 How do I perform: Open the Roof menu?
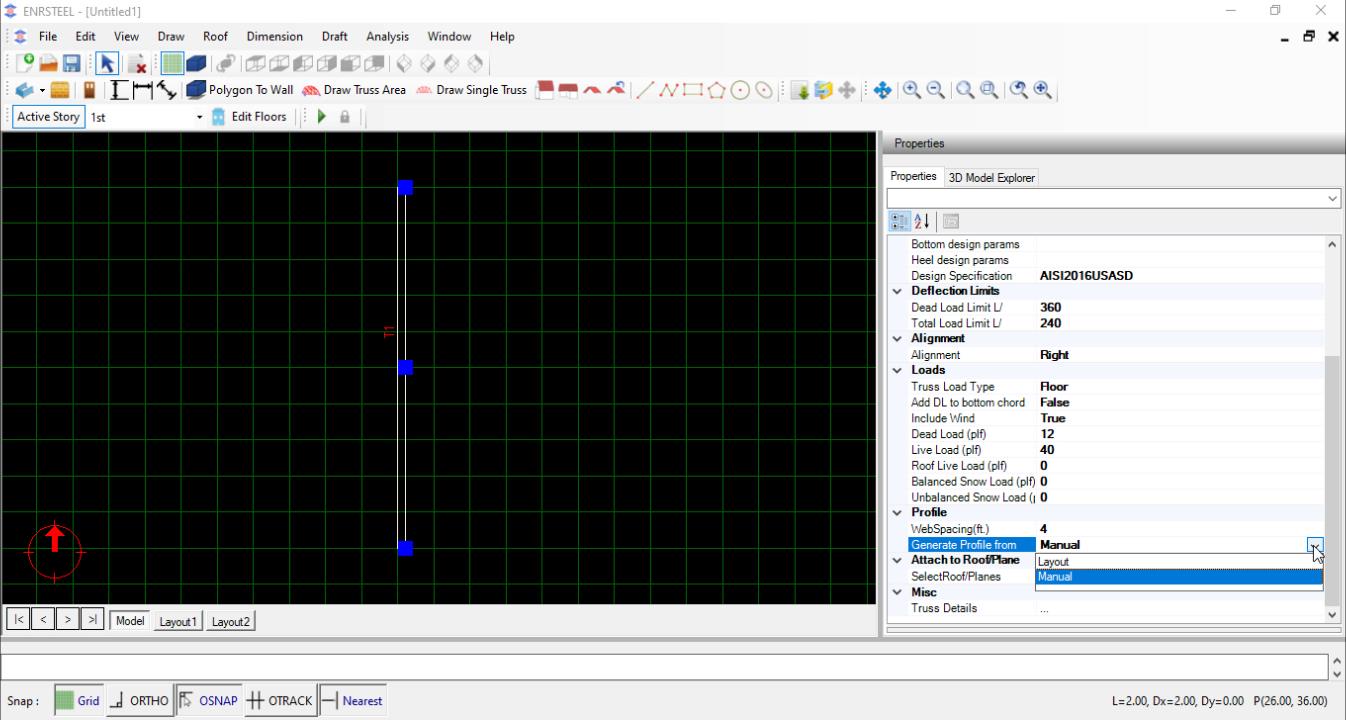coord(215,37)
